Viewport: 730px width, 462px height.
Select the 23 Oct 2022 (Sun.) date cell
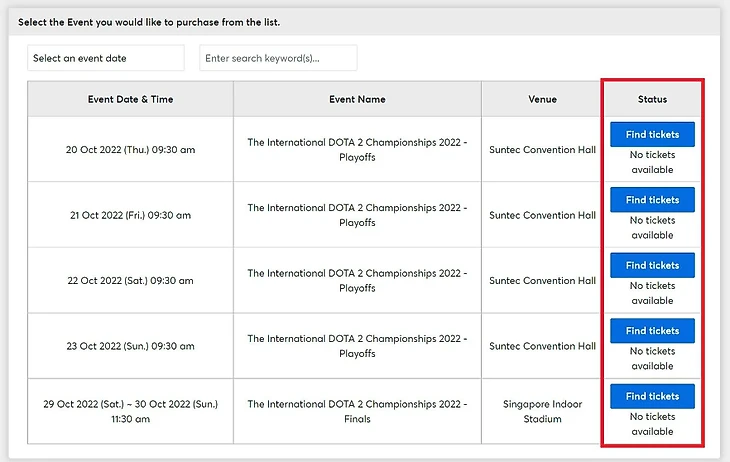point(130,346)
